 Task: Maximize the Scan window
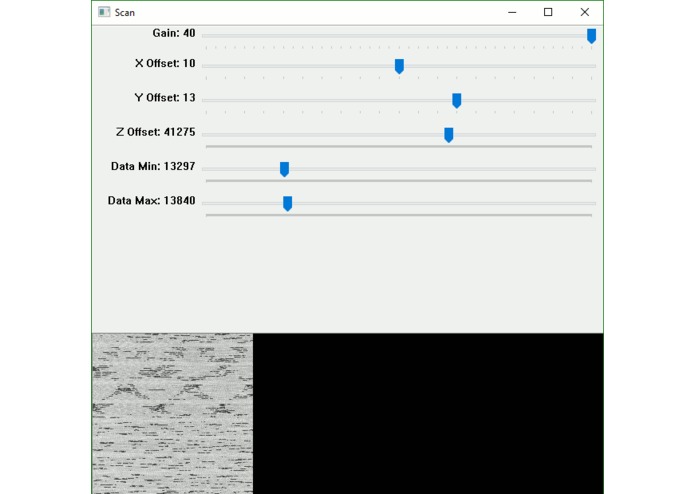[x=548, y=12]
